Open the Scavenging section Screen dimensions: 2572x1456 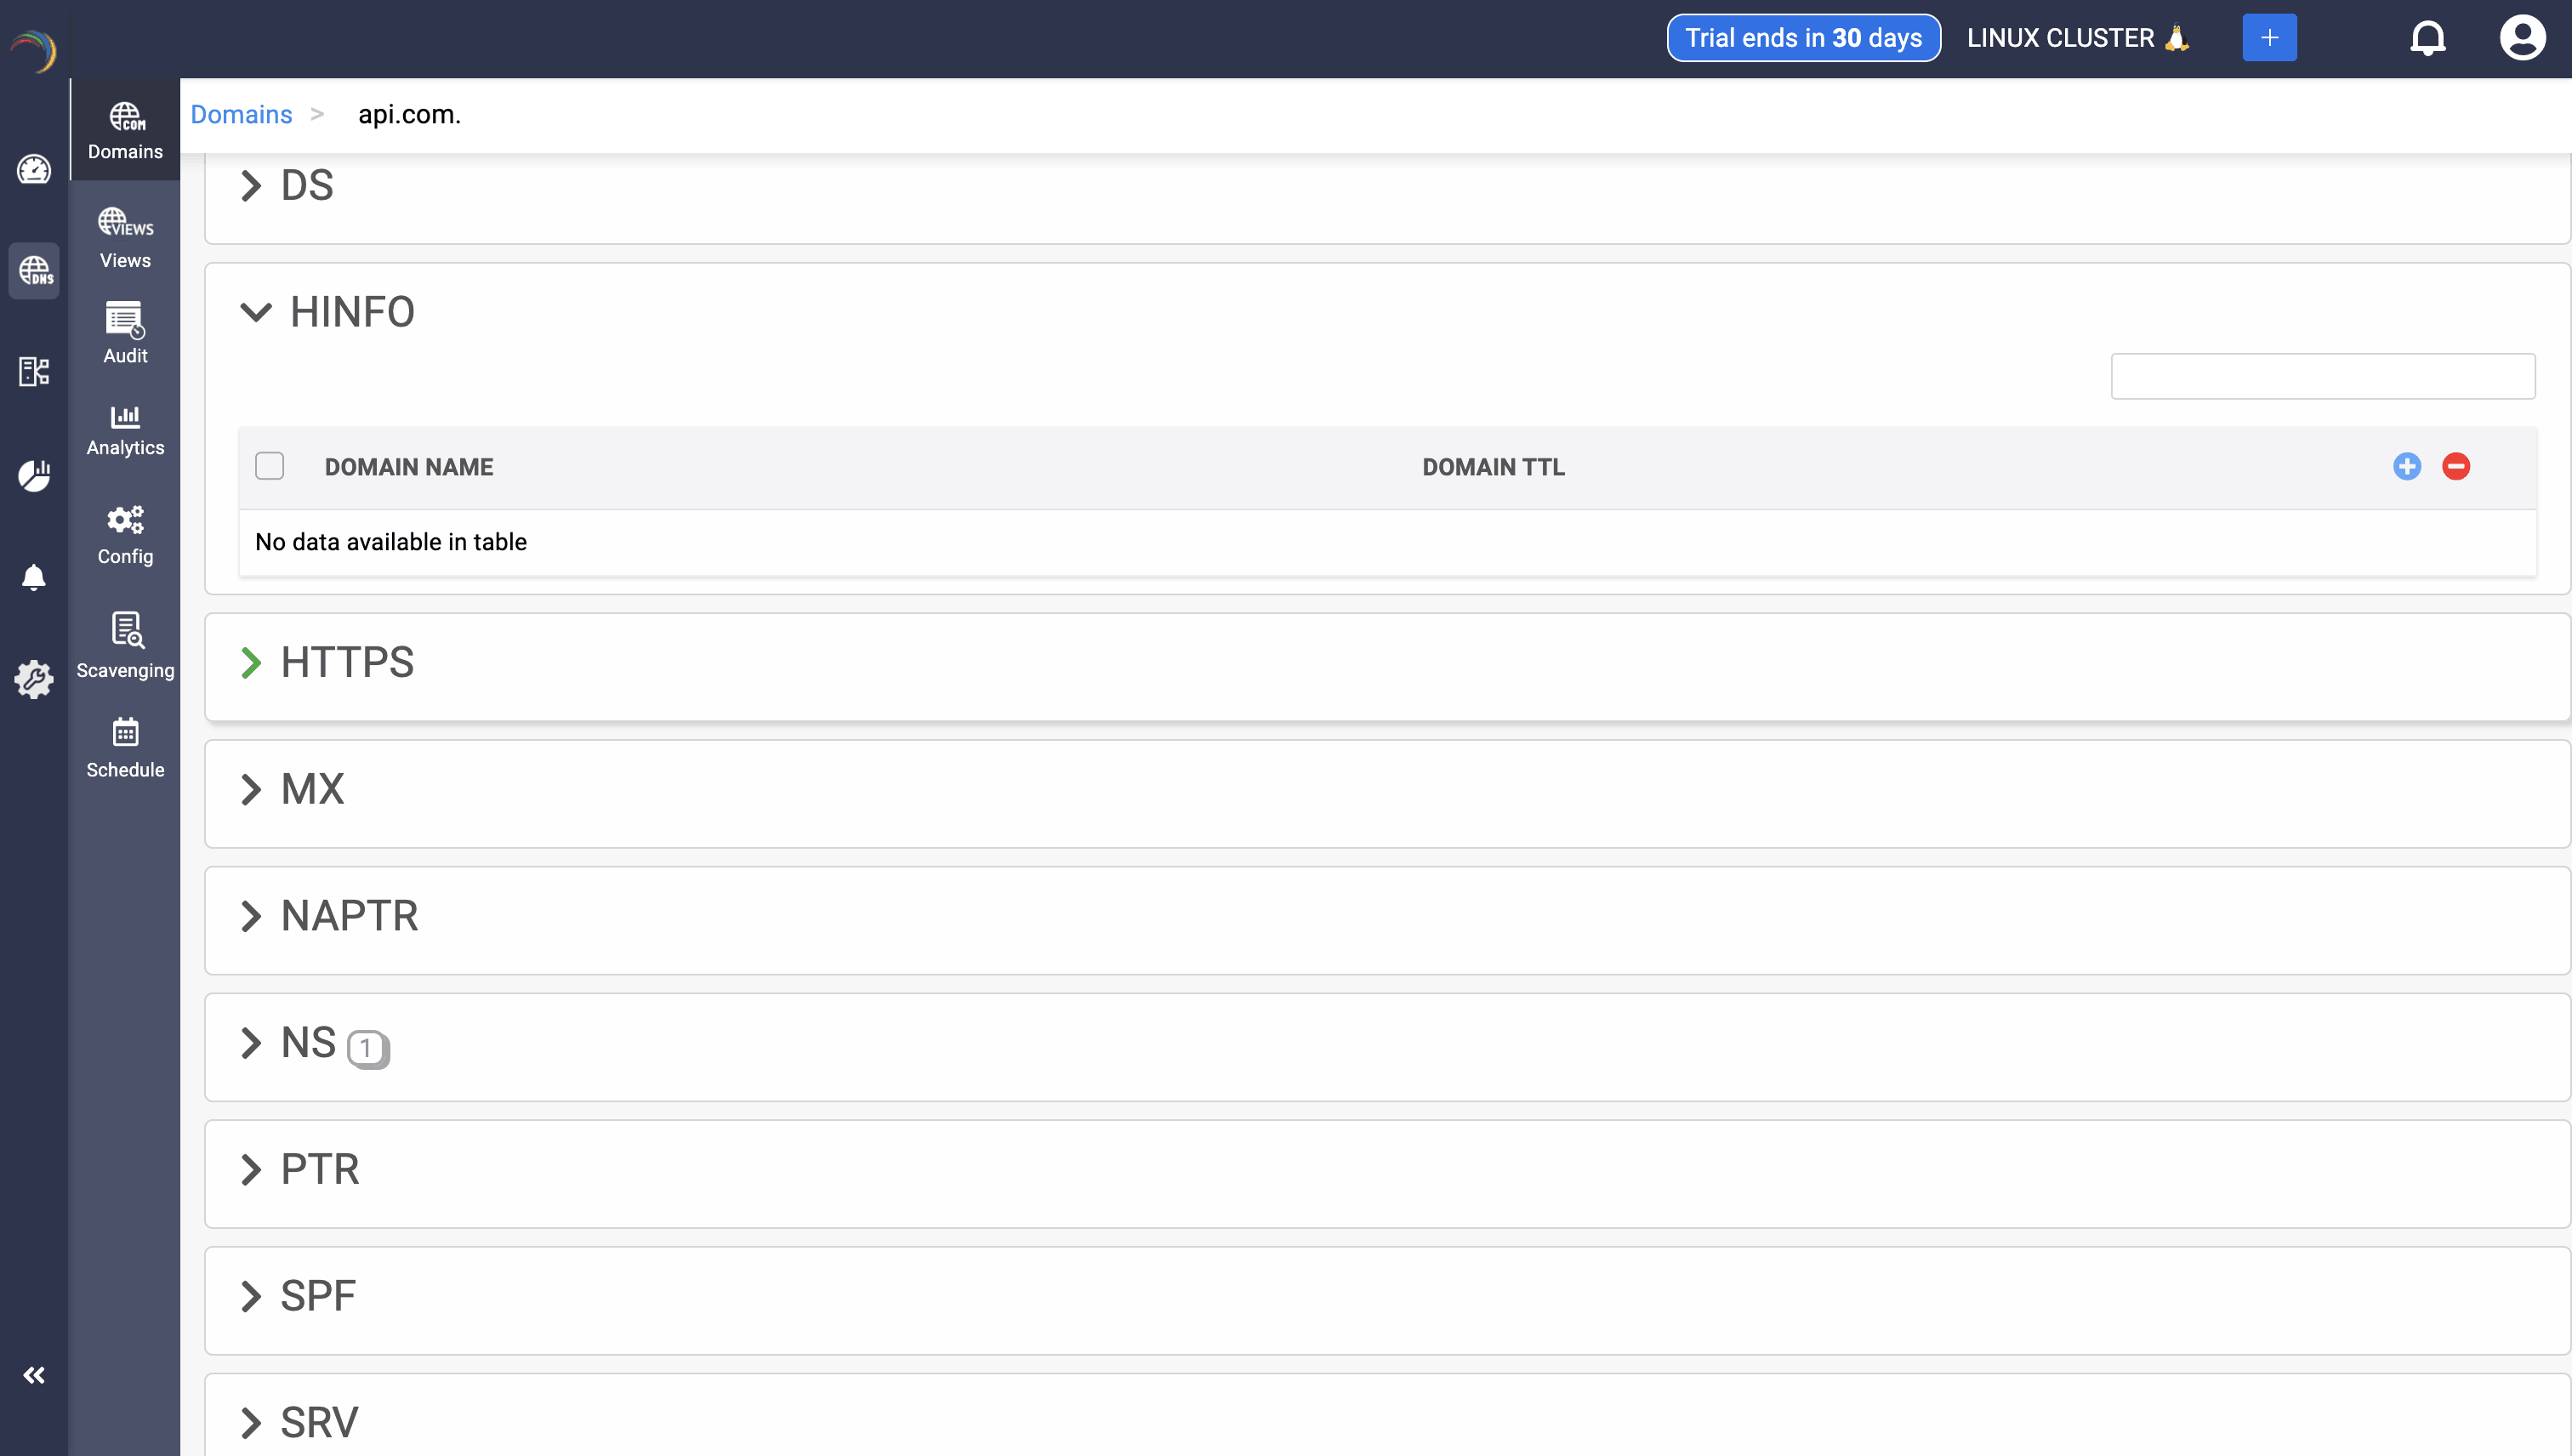[125, 646]
